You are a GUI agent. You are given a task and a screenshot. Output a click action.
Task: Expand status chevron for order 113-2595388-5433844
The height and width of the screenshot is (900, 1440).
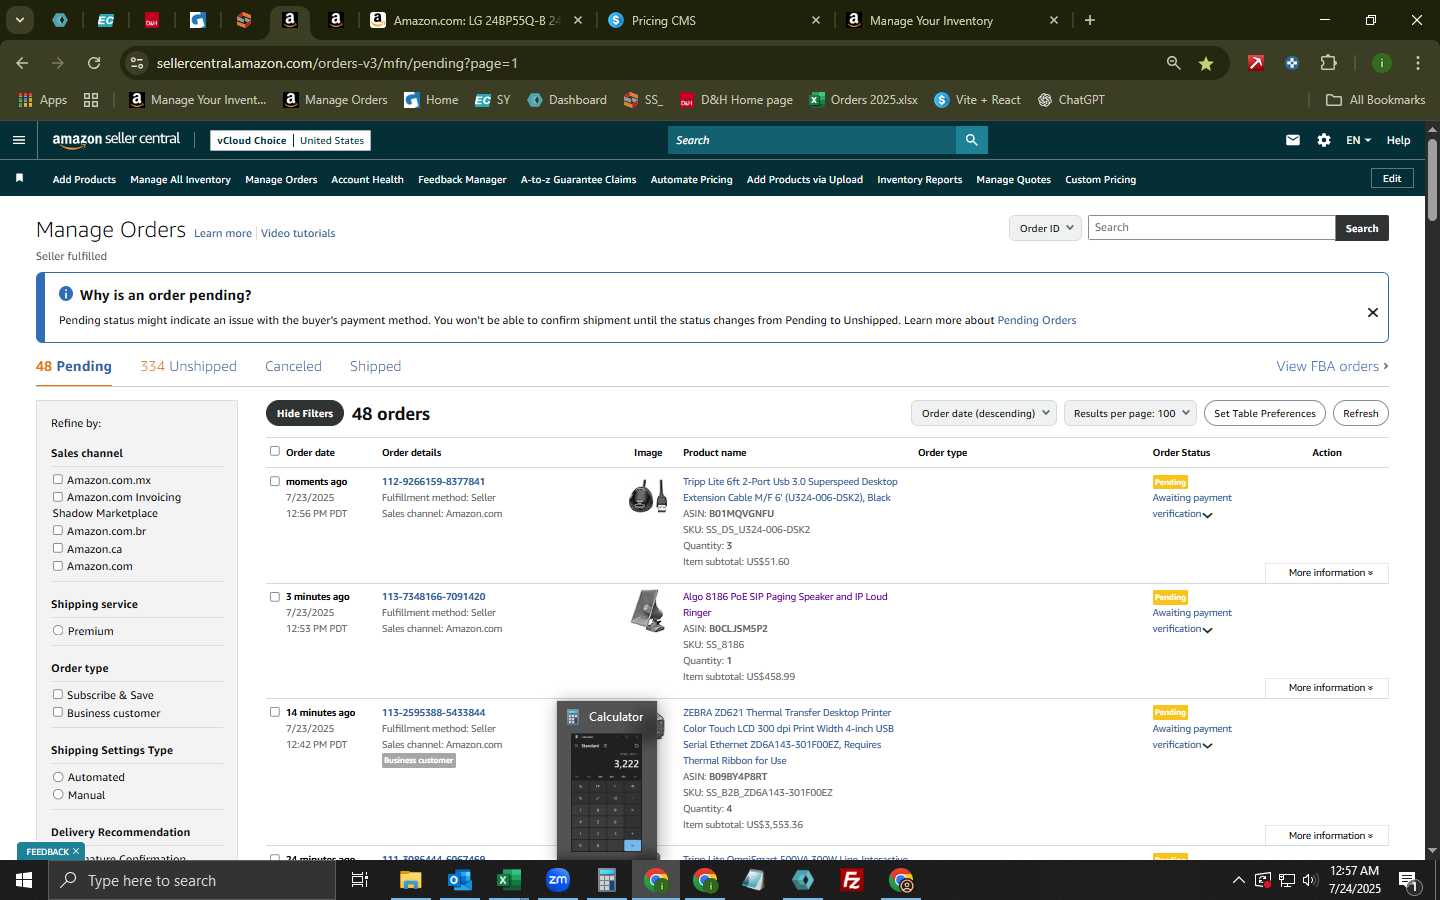1208,746
